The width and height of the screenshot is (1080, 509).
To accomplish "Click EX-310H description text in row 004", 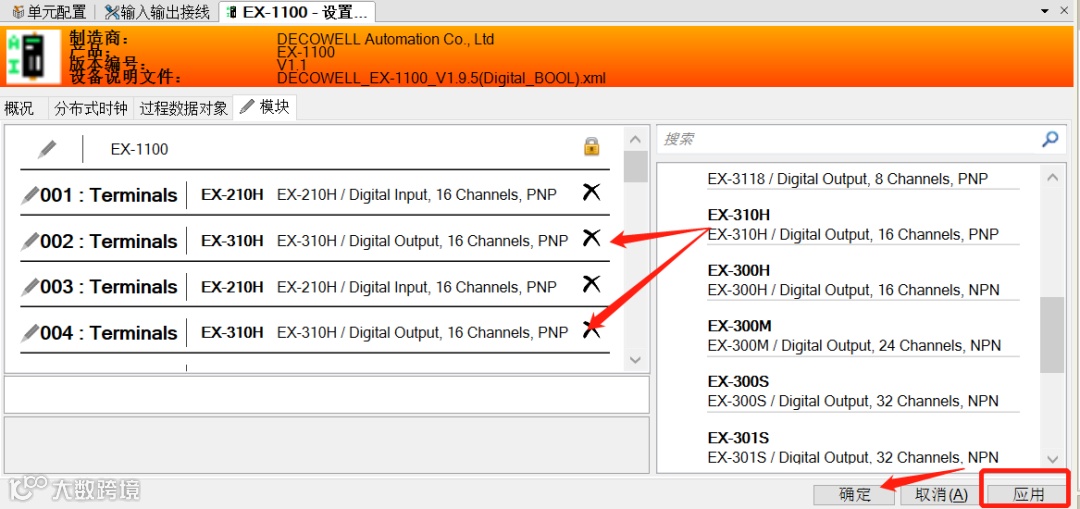I will coord(422,333).
